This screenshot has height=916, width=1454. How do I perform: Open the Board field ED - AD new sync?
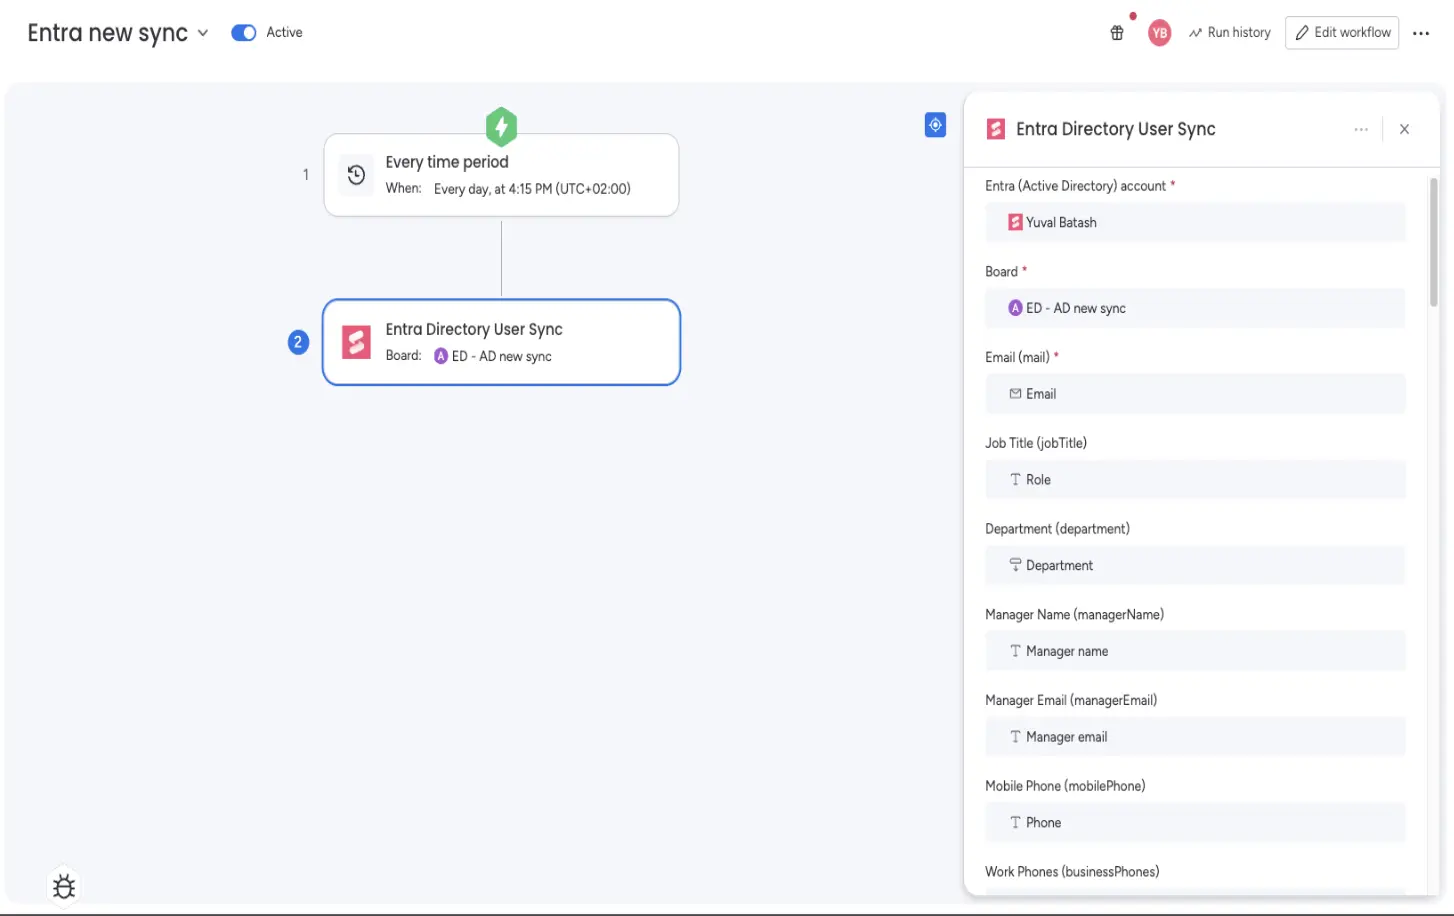point(1195,308)
